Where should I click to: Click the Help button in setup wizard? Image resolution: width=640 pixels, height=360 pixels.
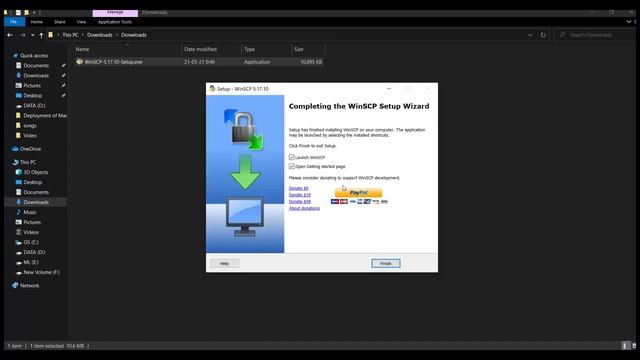pyautogui.click(x=224, y=263)
